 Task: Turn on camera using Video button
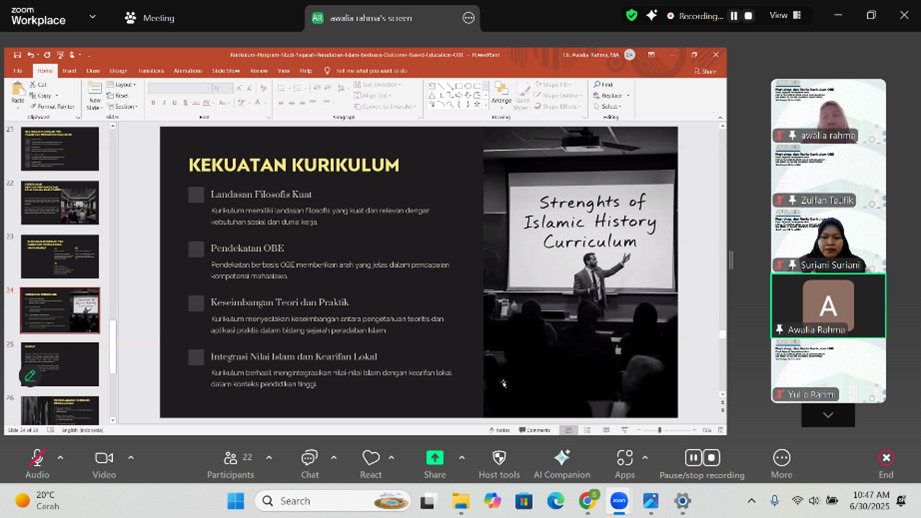[104, 458]
